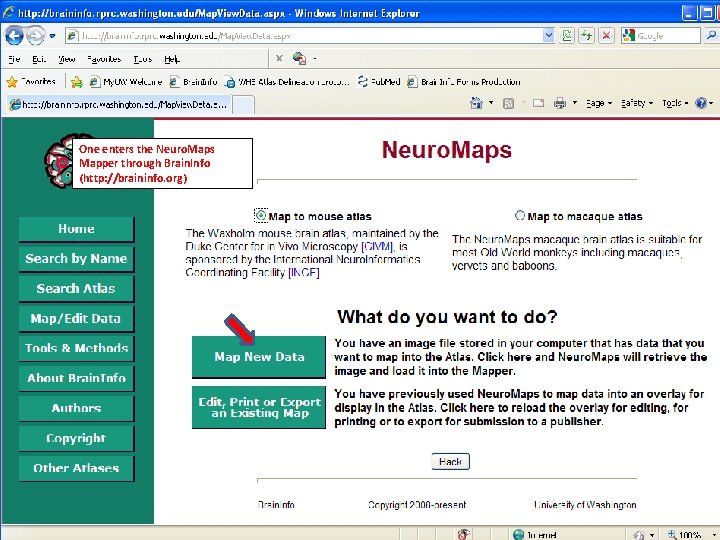Viewport: 720px width, 540px height.
Task: Expand the Home button dropdown arrow
Action: pyautogui.click(x=491, y=103)
